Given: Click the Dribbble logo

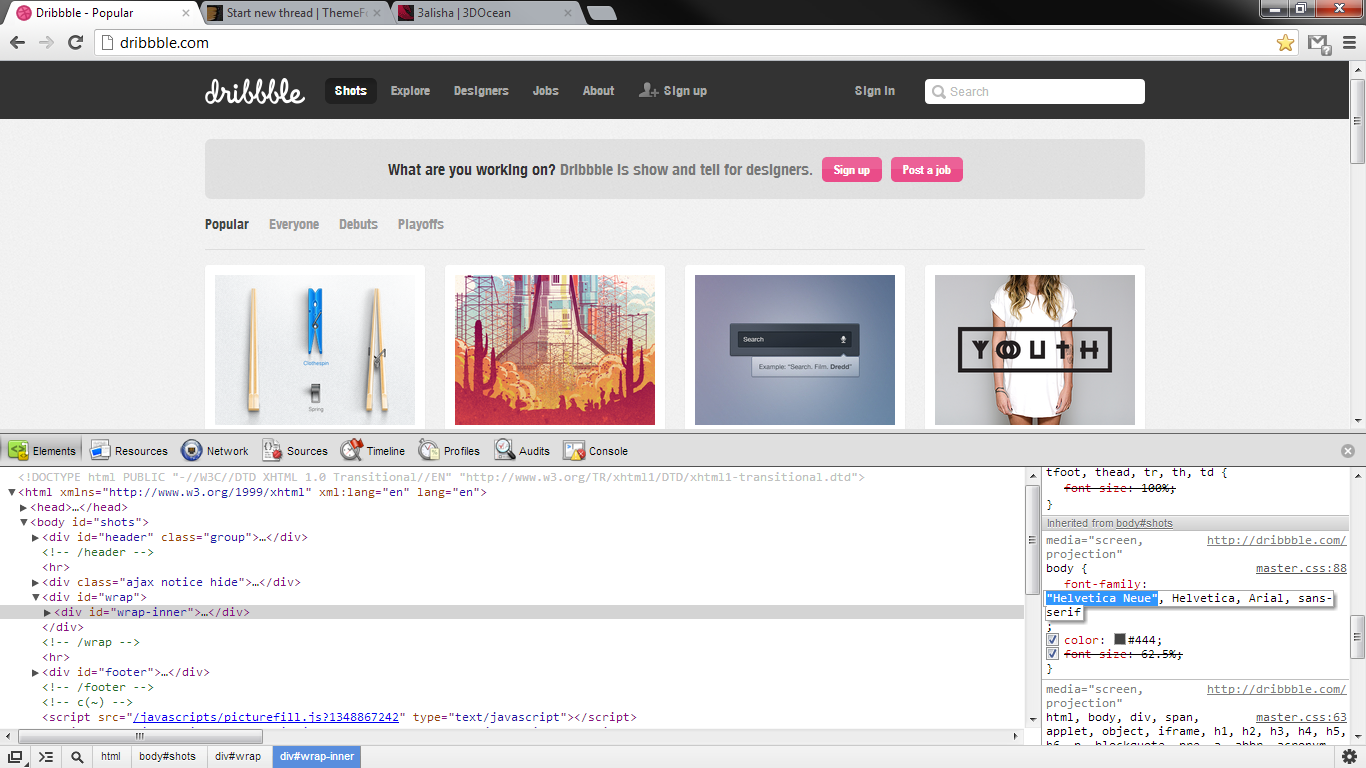Looking at the screenshot, I should (255, 91).
